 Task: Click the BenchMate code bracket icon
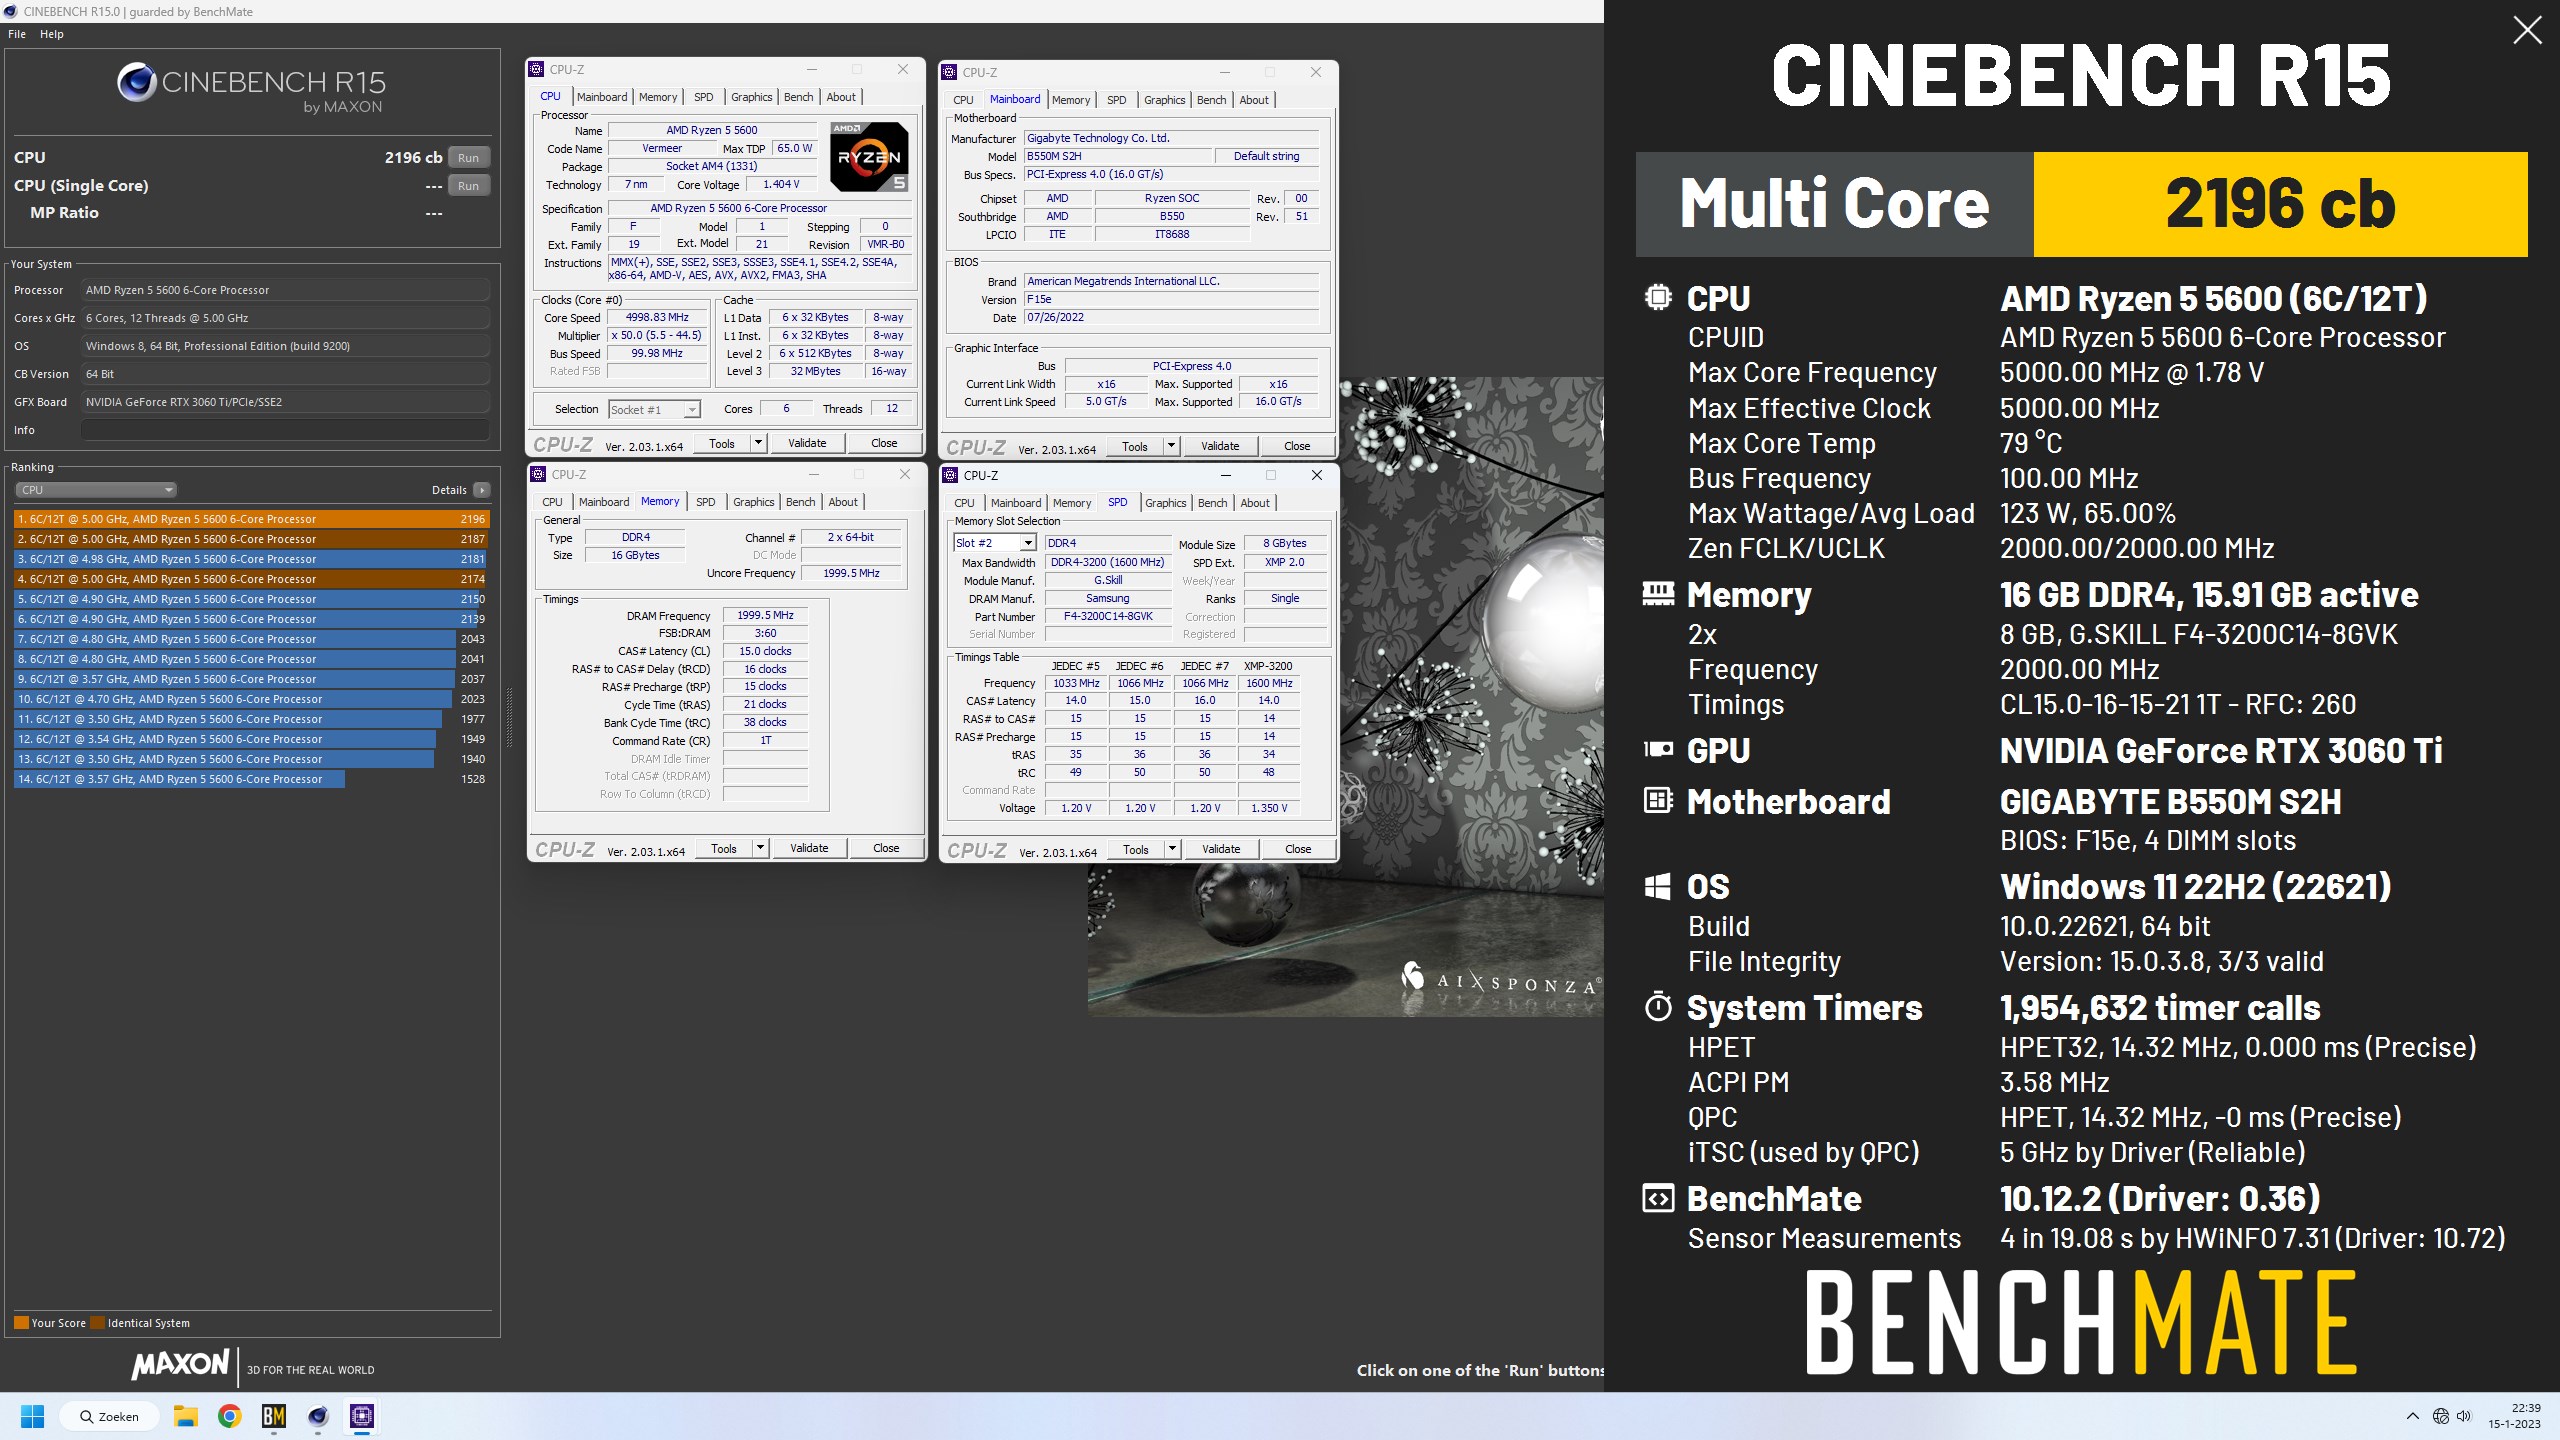[x=1658, y=1198]
